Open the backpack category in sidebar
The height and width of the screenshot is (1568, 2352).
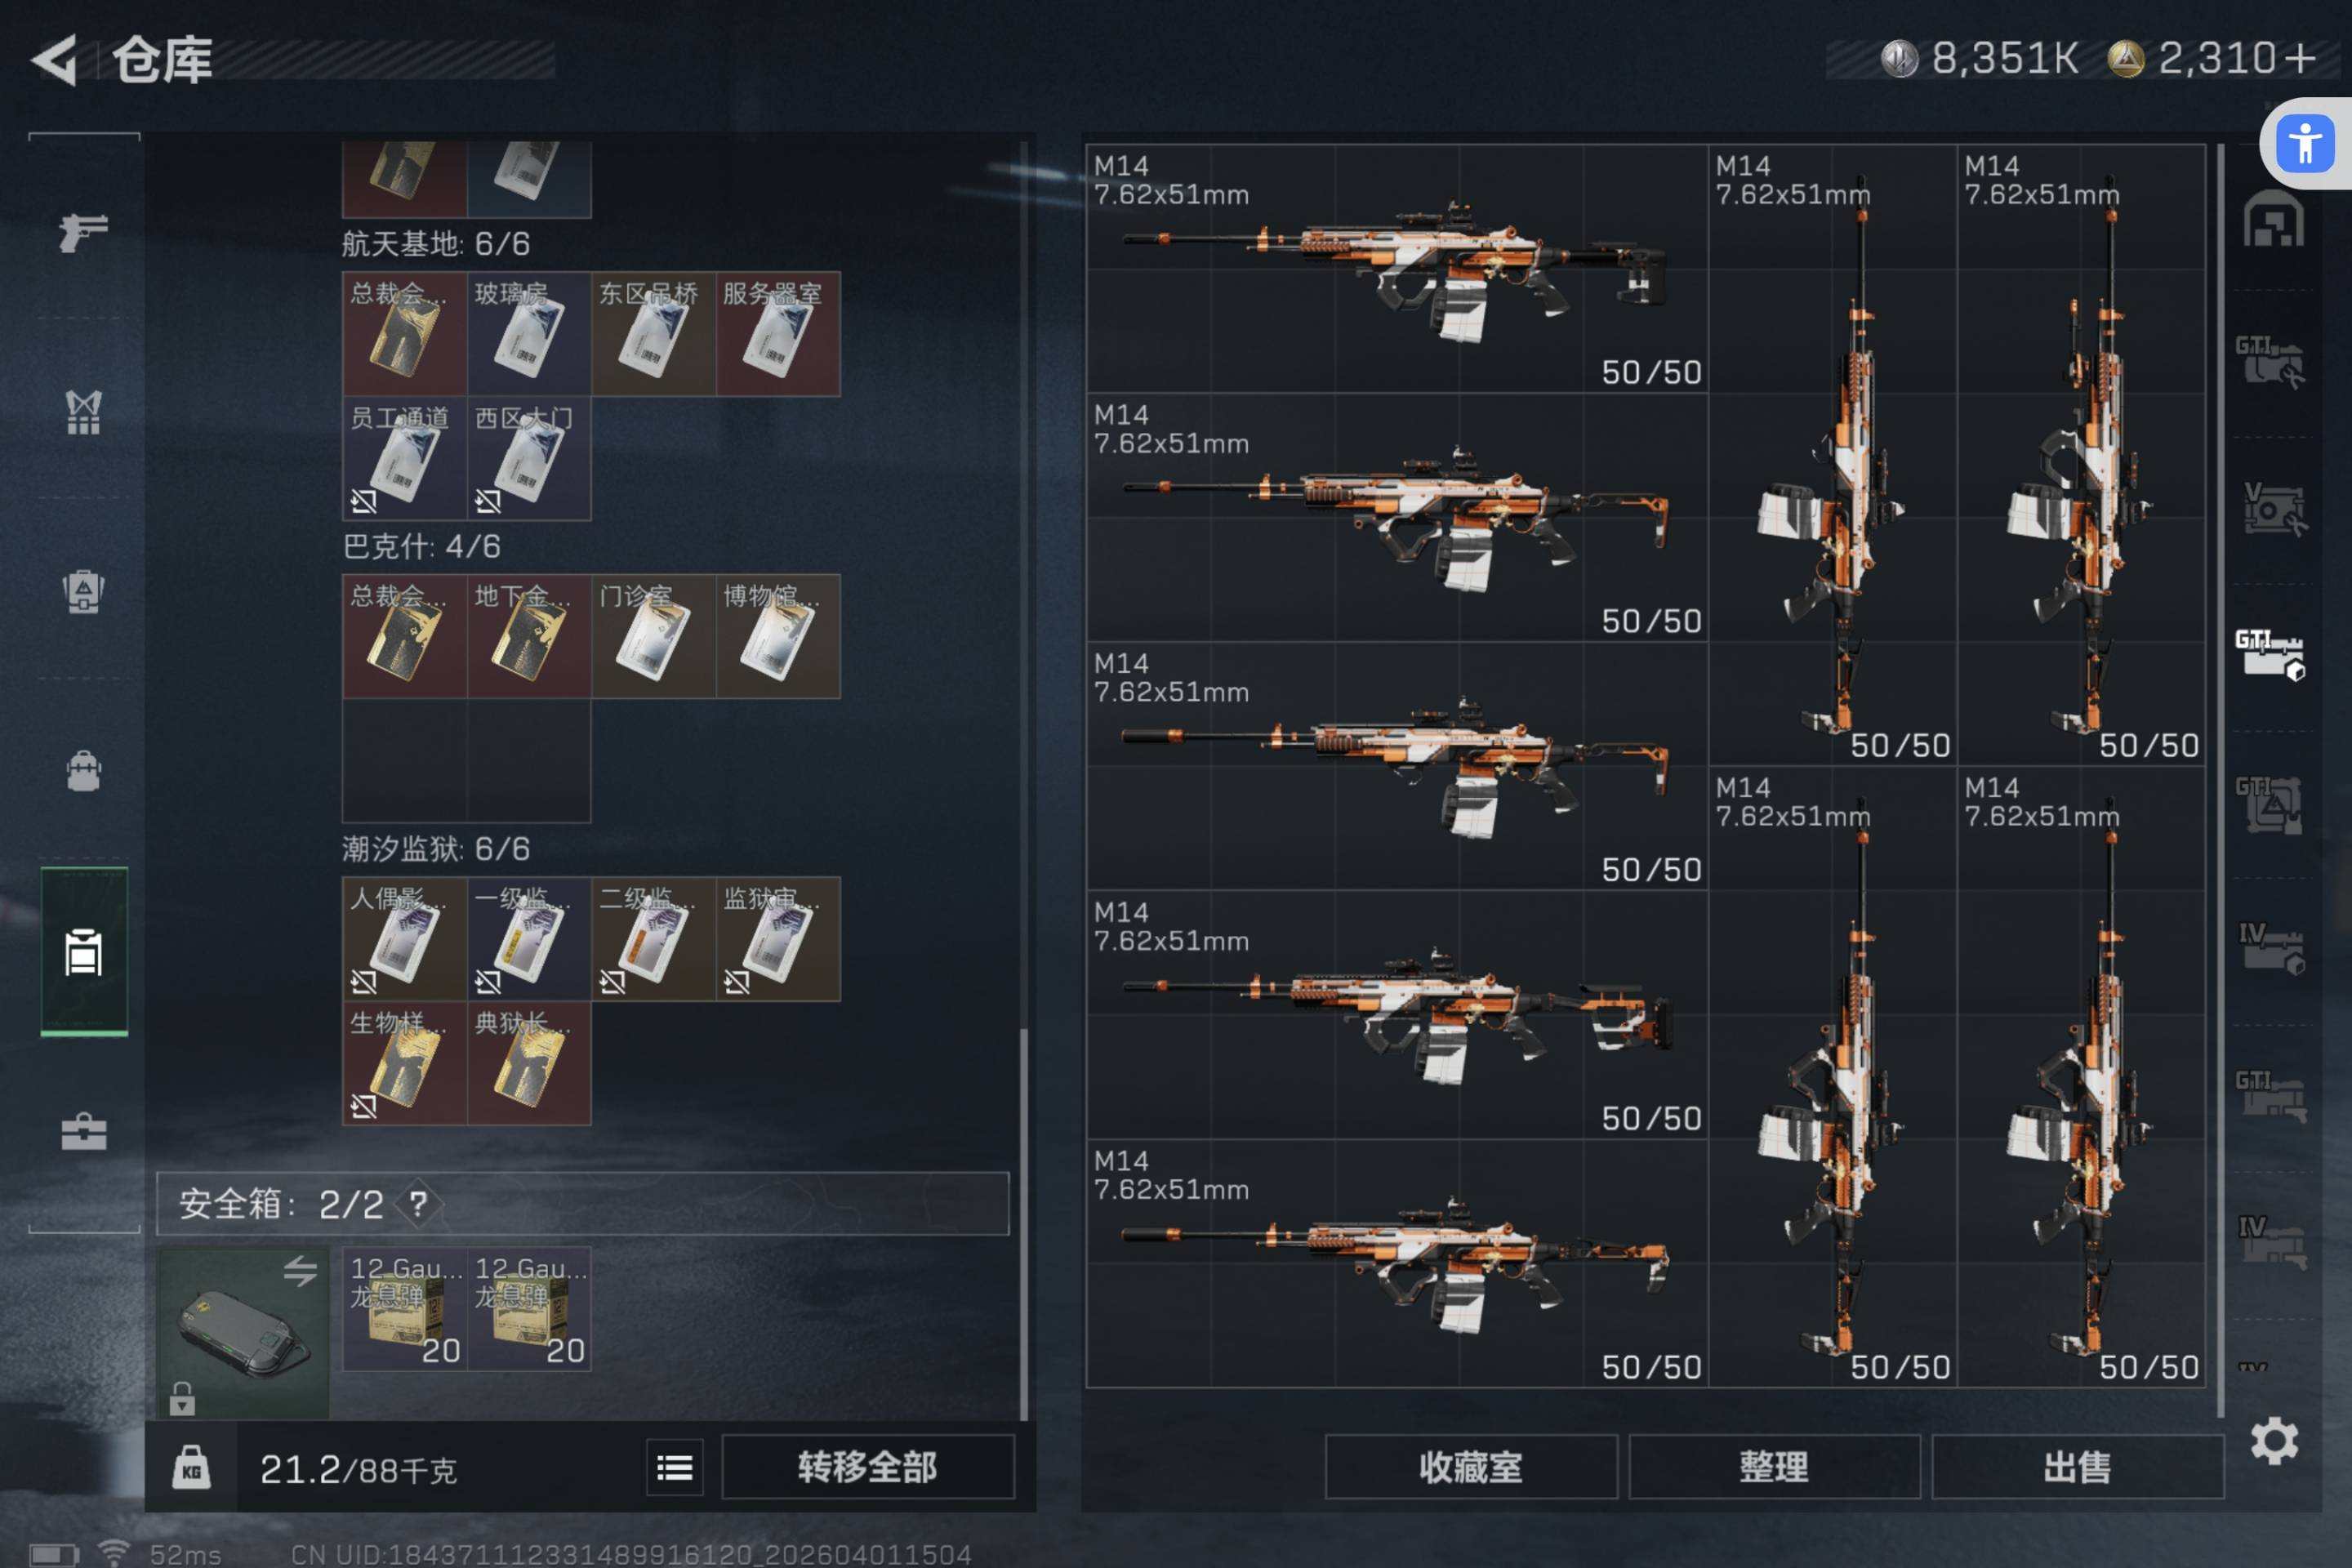tap(84, 772)
